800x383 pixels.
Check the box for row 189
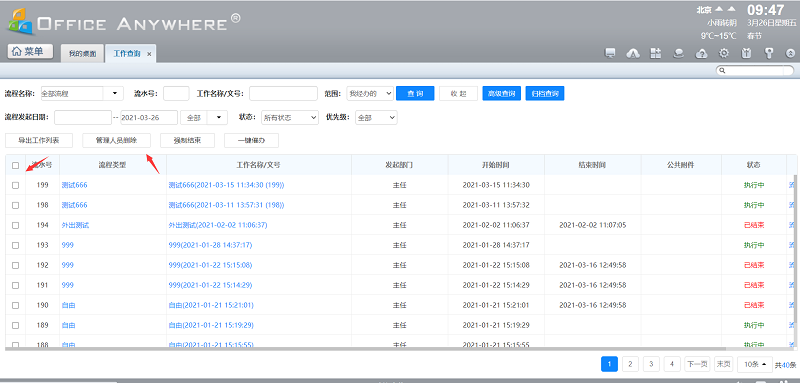pos(15,325)
